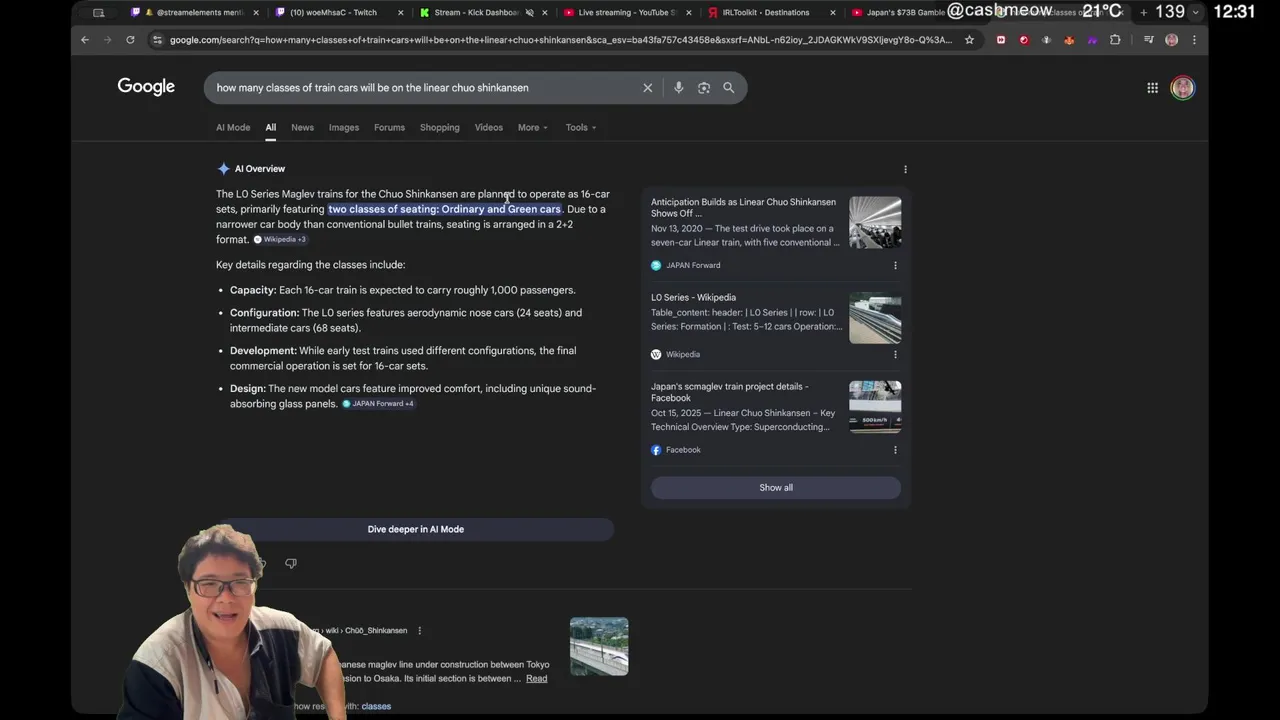1280x720 pixels.
Task: Click Dive deeper in AI Mode
Action: click(416, 529)
